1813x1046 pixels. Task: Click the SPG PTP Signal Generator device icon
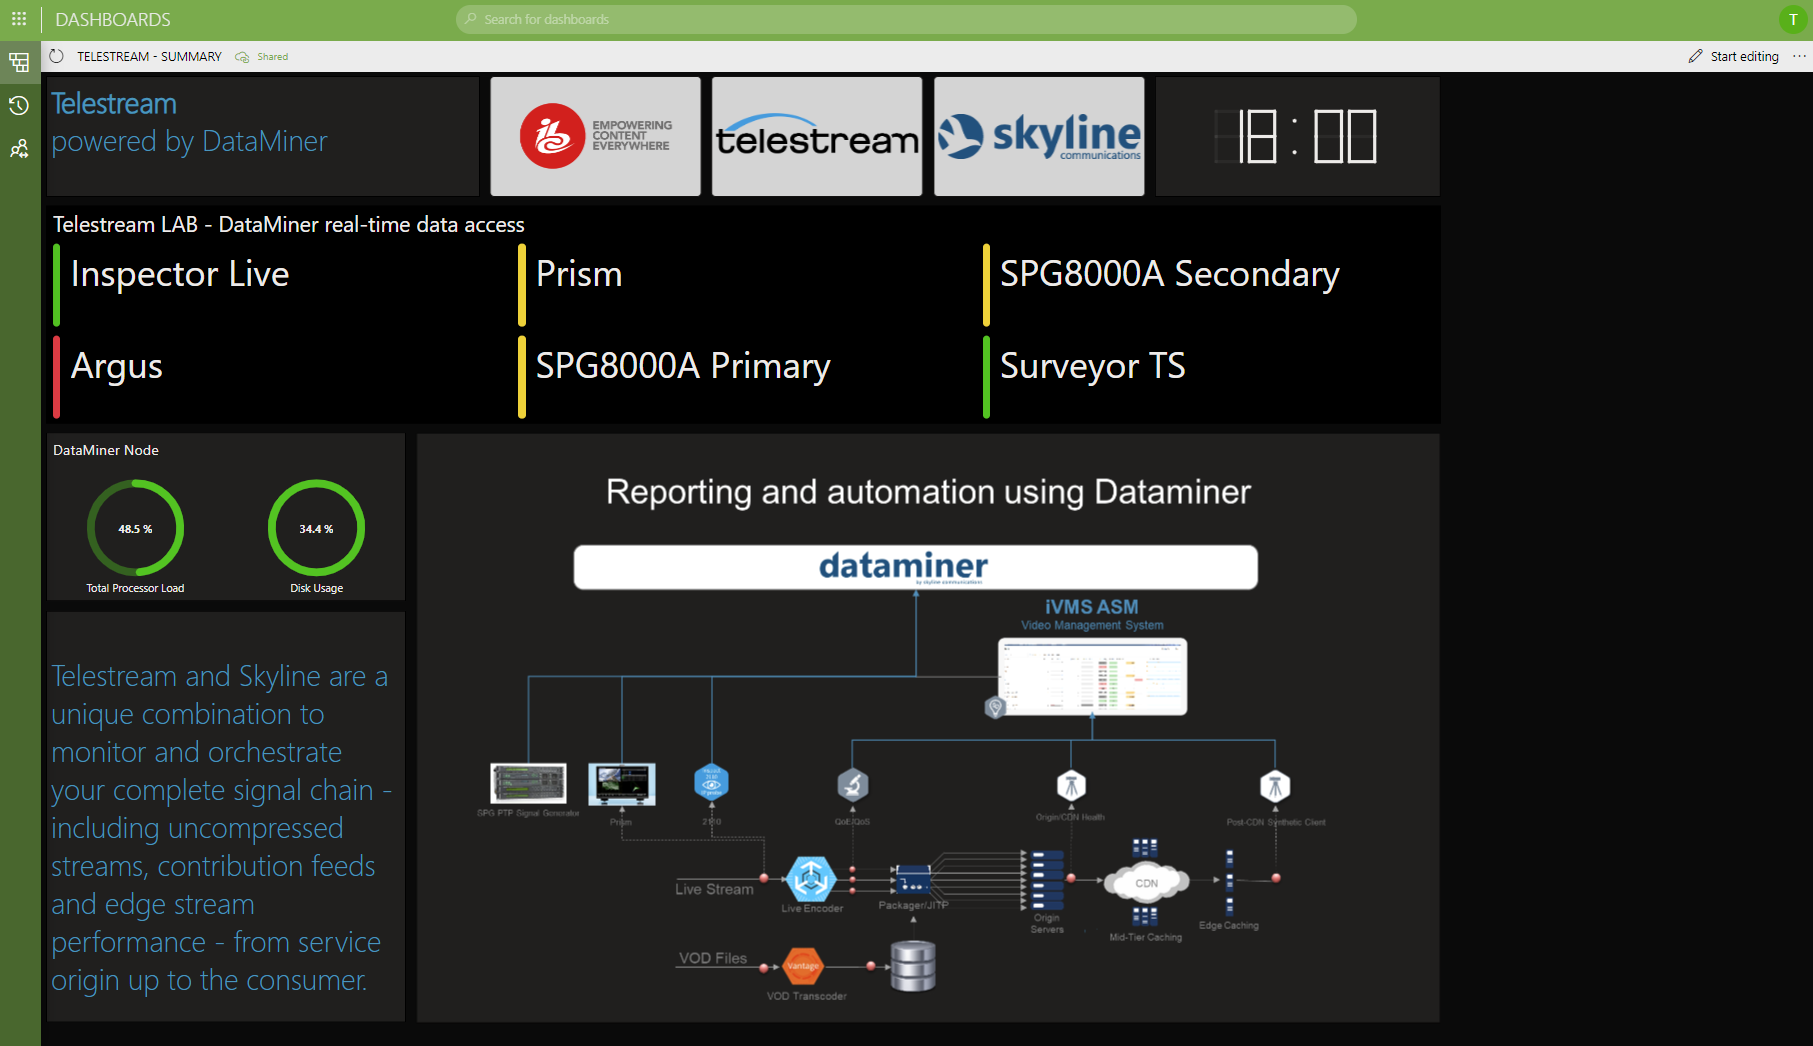coord(528,783)
